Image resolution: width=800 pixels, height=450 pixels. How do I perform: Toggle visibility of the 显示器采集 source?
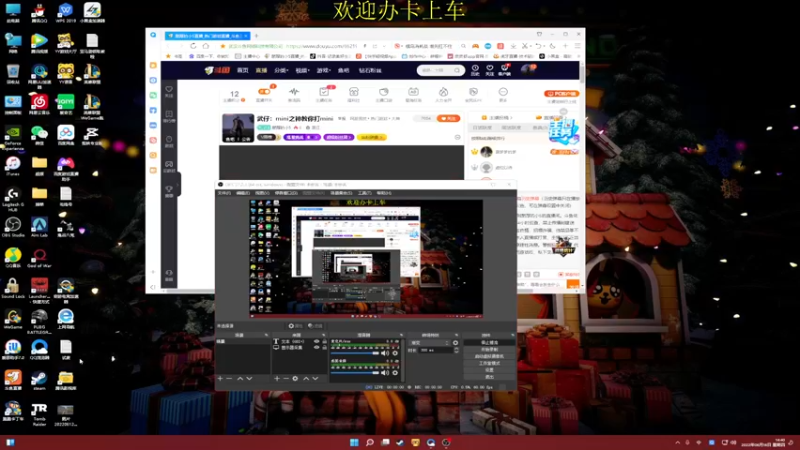click(x=316, y=347)
